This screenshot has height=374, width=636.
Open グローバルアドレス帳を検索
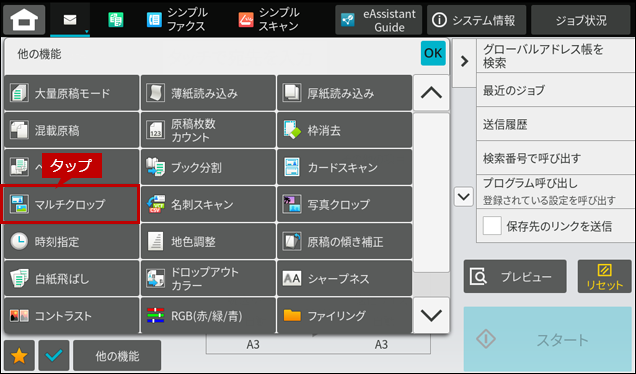(x=556, y=56)
